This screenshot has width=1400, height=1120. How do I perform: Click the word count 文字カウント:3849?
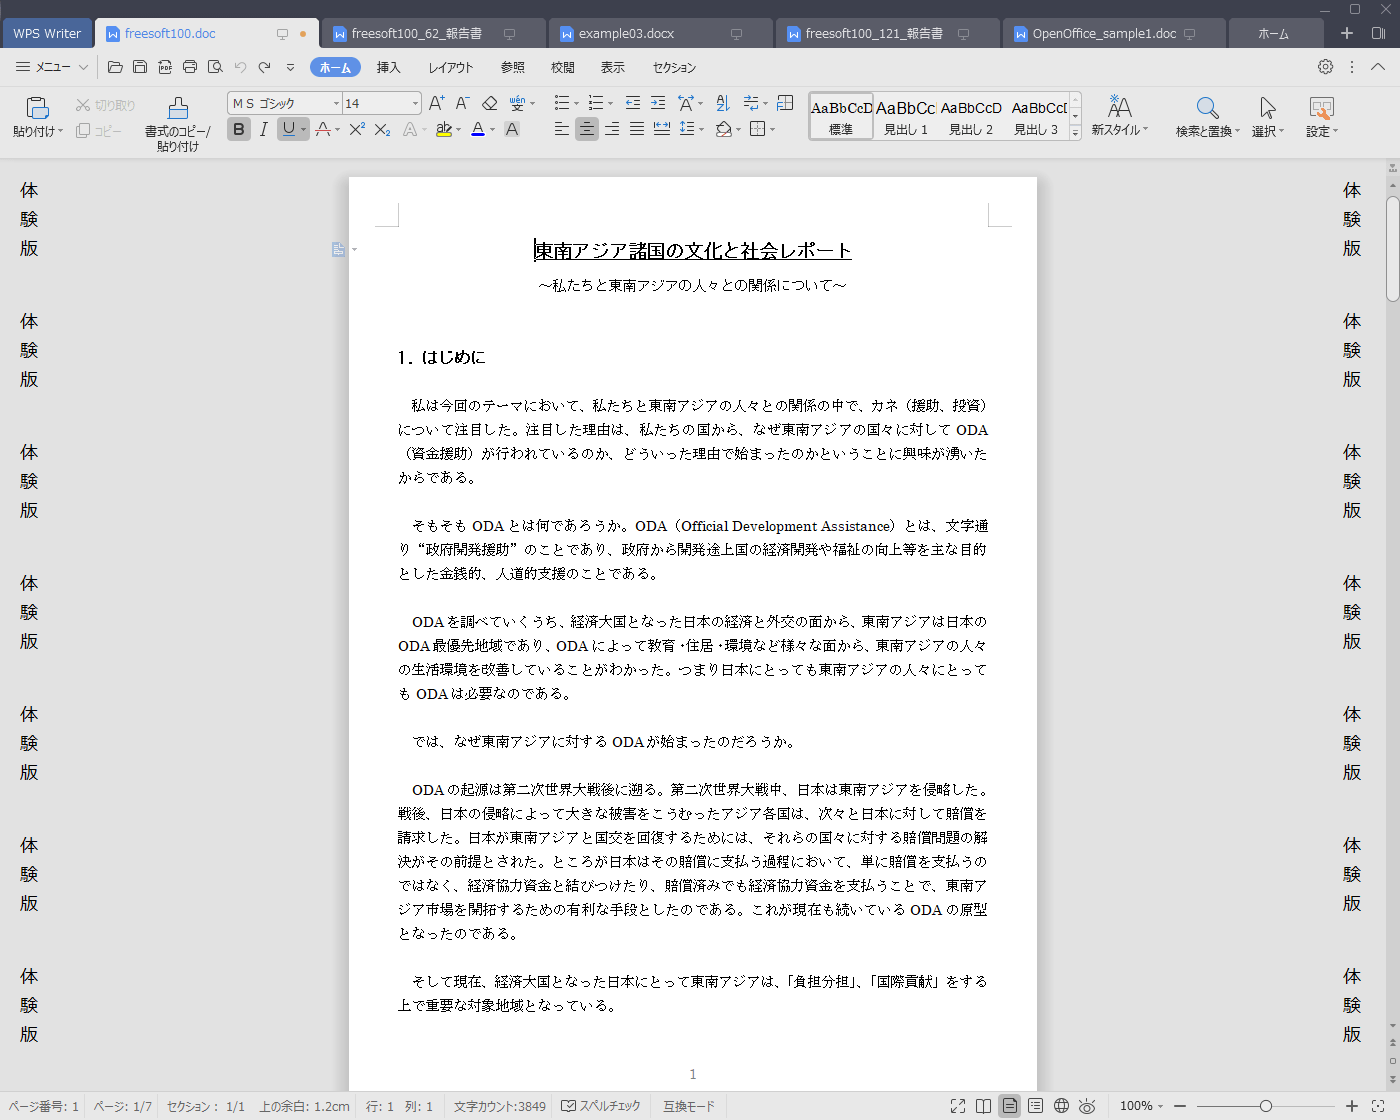point(499,1106)
